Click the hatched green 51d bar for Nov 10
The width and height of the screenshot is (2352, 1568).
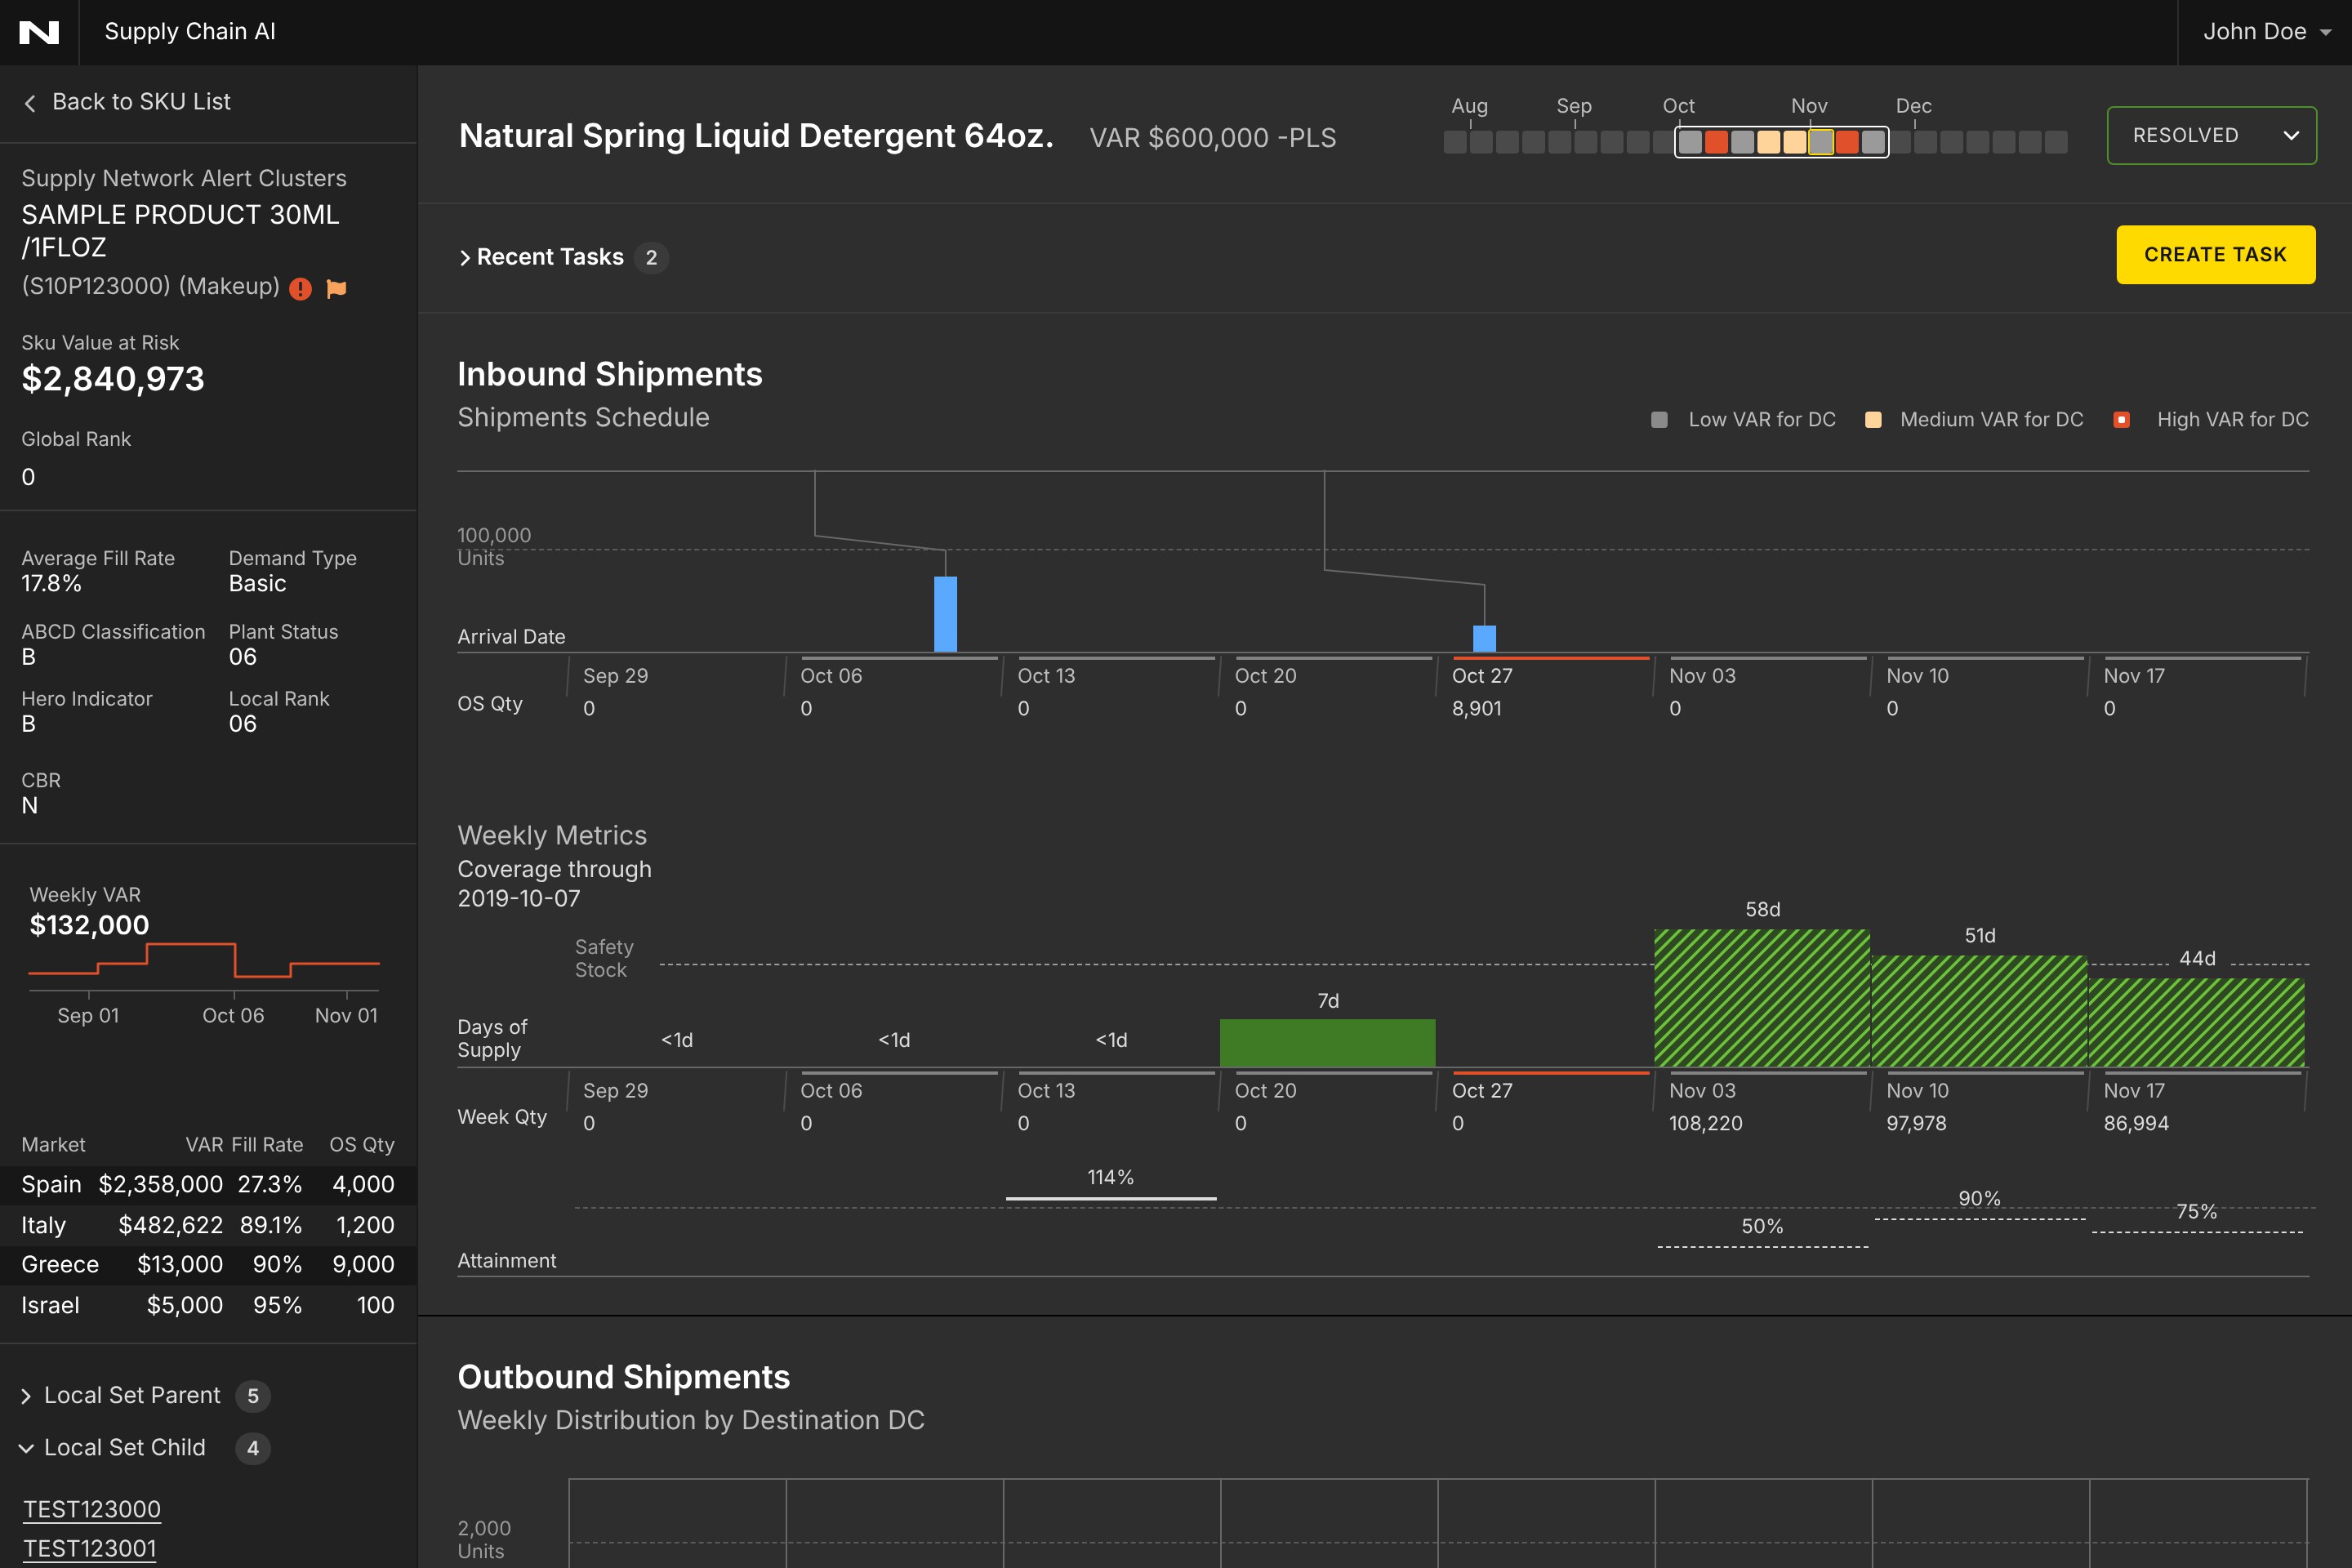pos(1979,1011)
